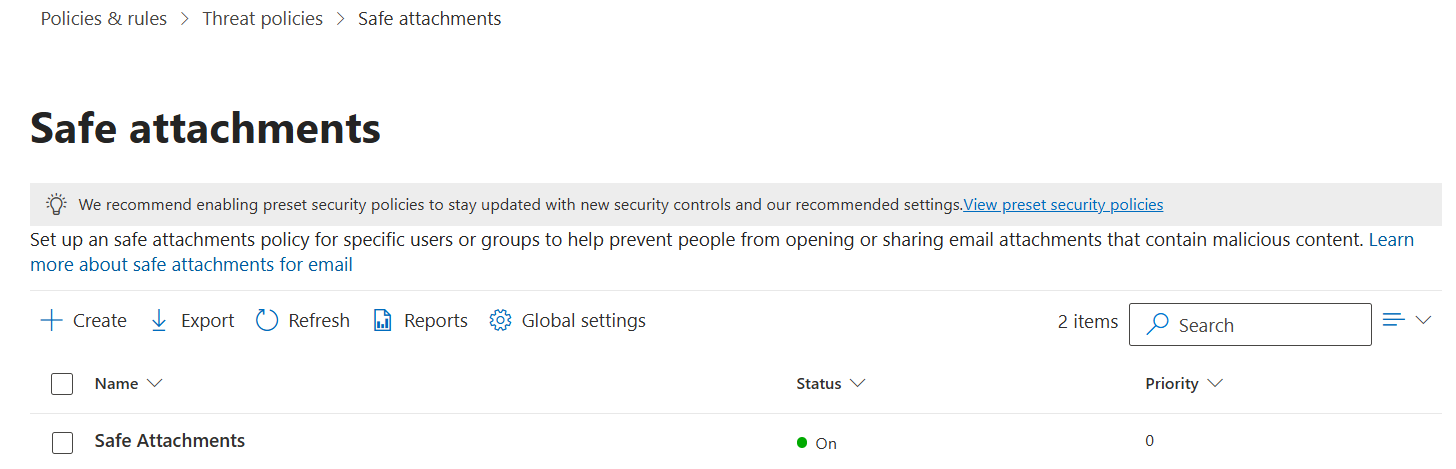
Task: Open the Reports chart icon
Action: (382, 320)
